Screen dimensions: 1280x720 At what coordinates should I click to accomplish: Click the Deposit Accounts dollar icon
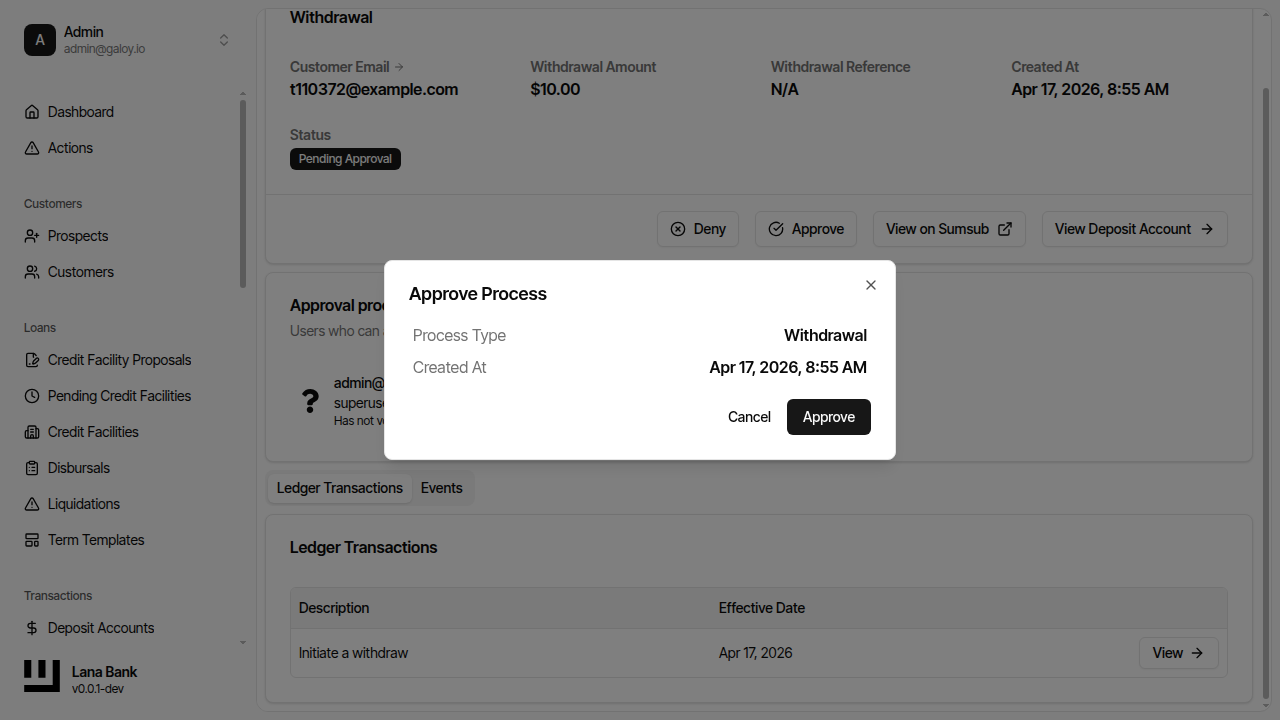pos(32,628)
